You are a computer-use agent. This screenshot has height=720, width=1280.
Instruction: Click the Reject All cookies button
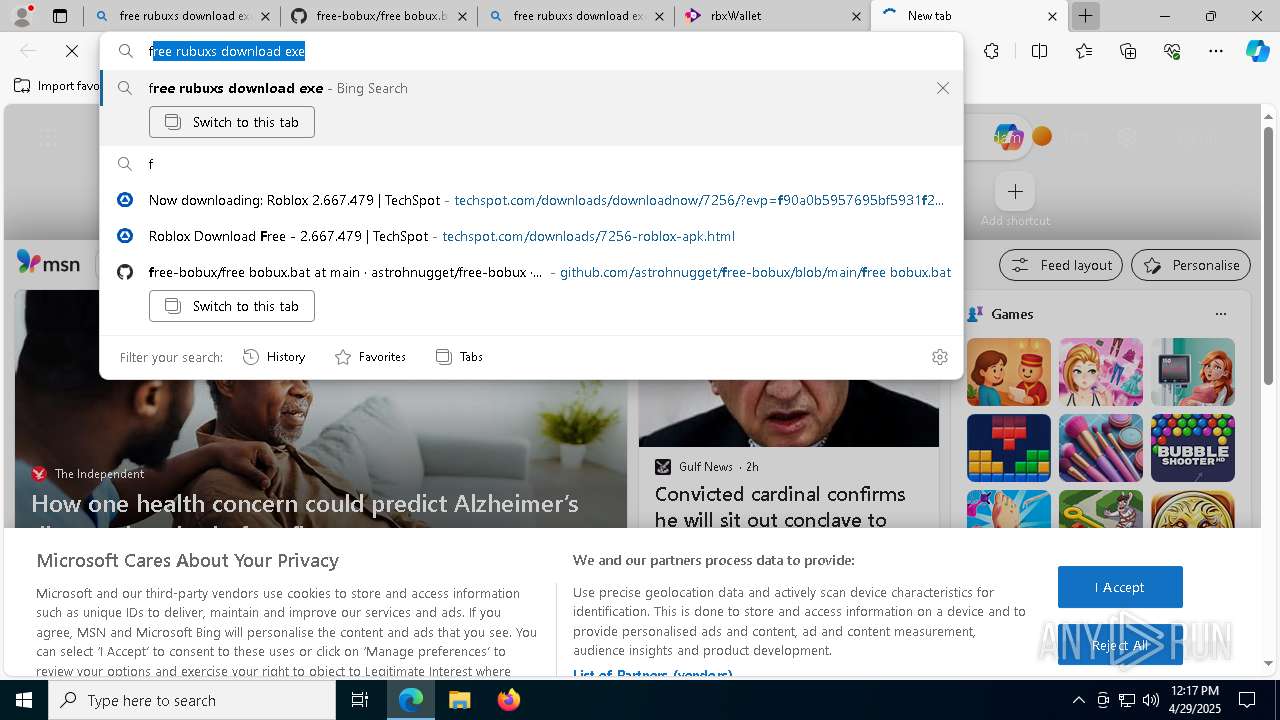click(1120, 645)
